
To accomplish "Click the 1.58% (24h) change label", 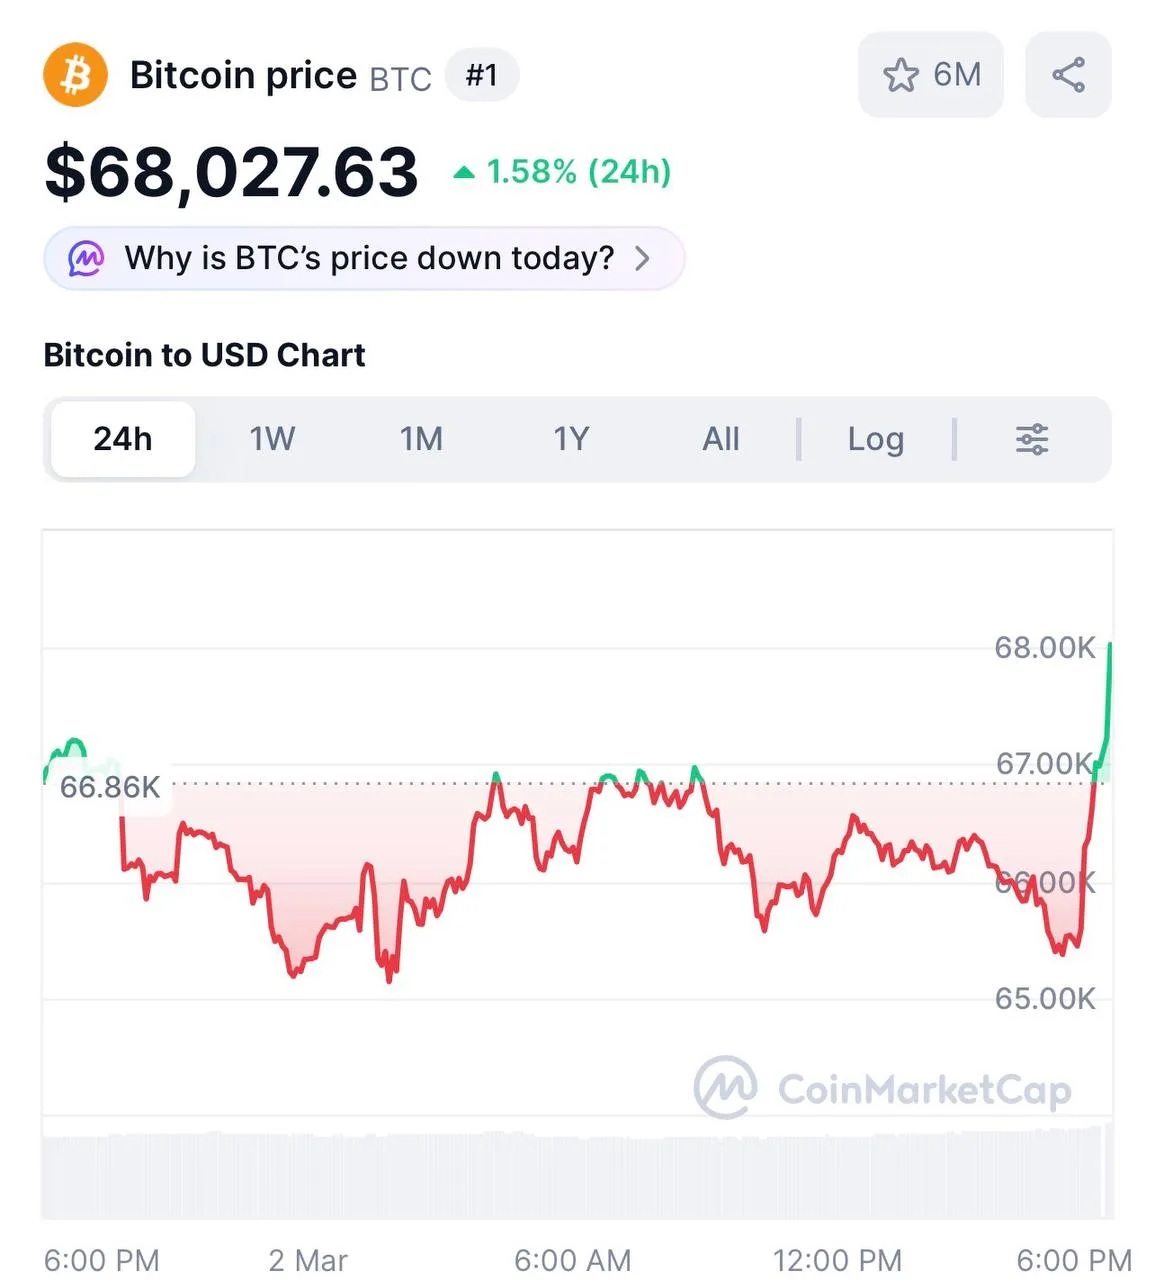I will [x=578, y=172].
